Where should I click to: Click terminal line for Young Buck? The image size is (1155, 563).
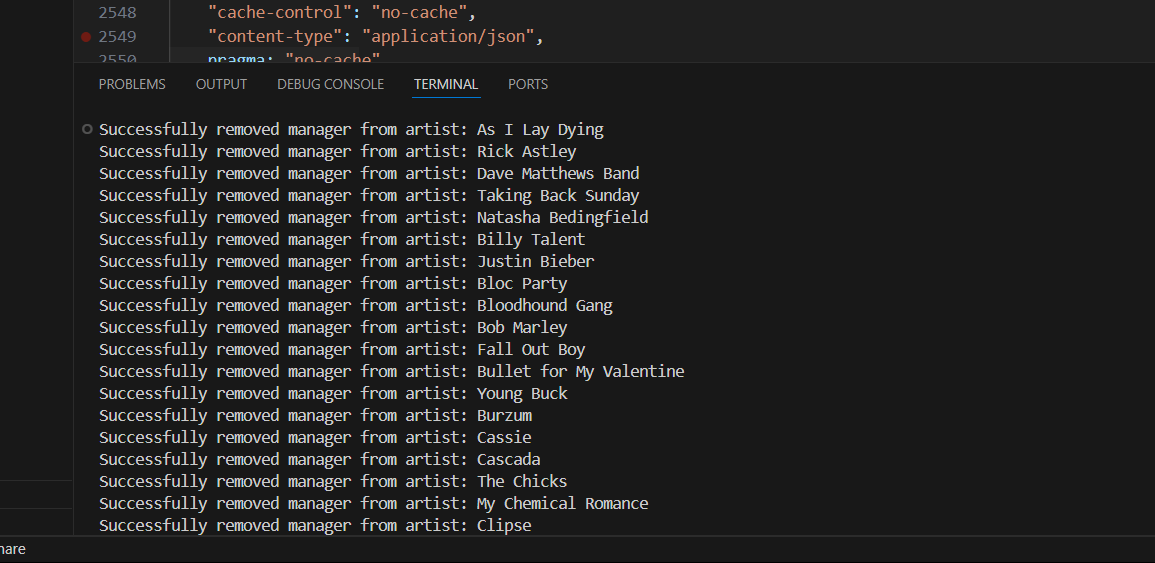coord(334,394)
